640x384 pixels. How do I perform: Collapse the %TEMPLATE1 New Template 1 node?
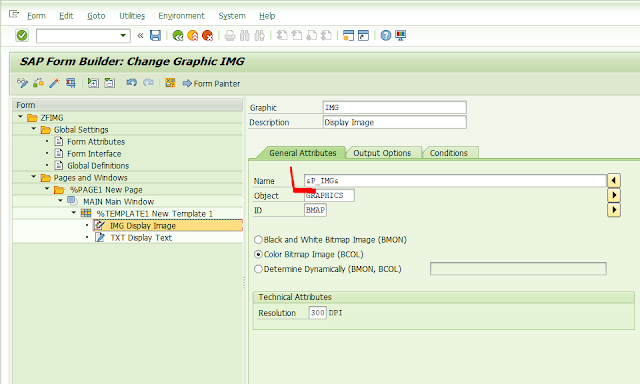(x=74, y=212)
